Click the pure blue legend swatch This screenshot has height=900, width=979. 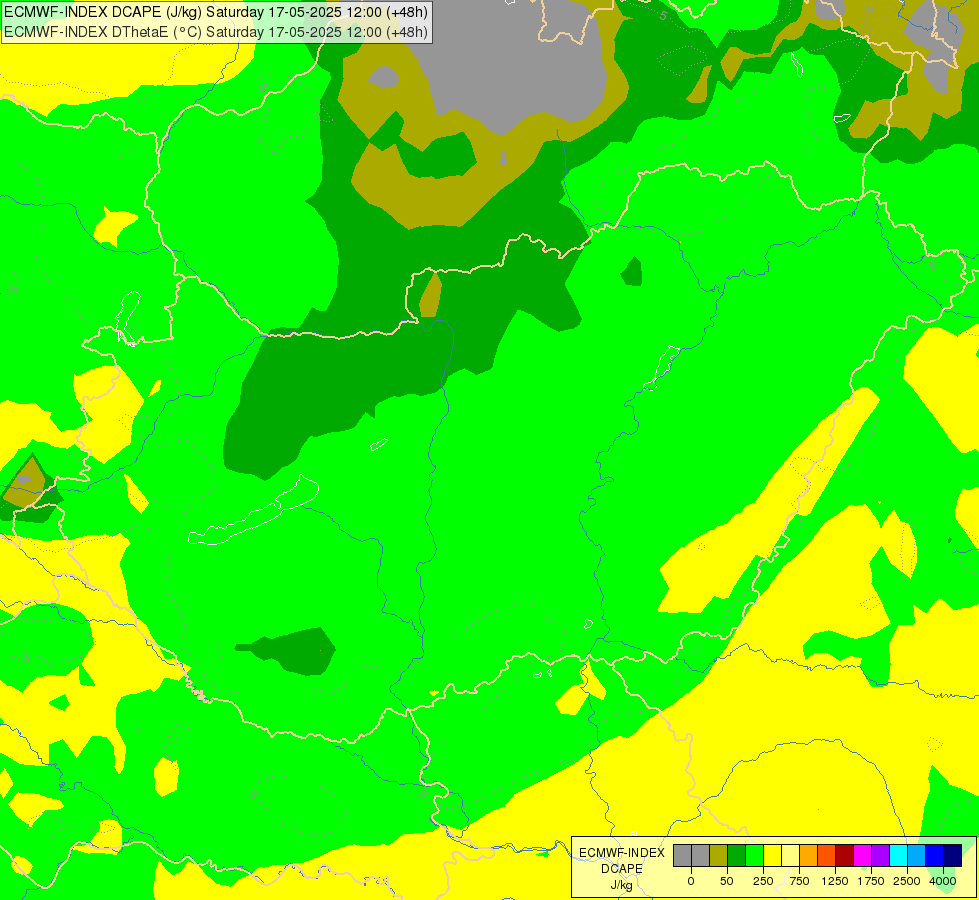coord(935,855)
